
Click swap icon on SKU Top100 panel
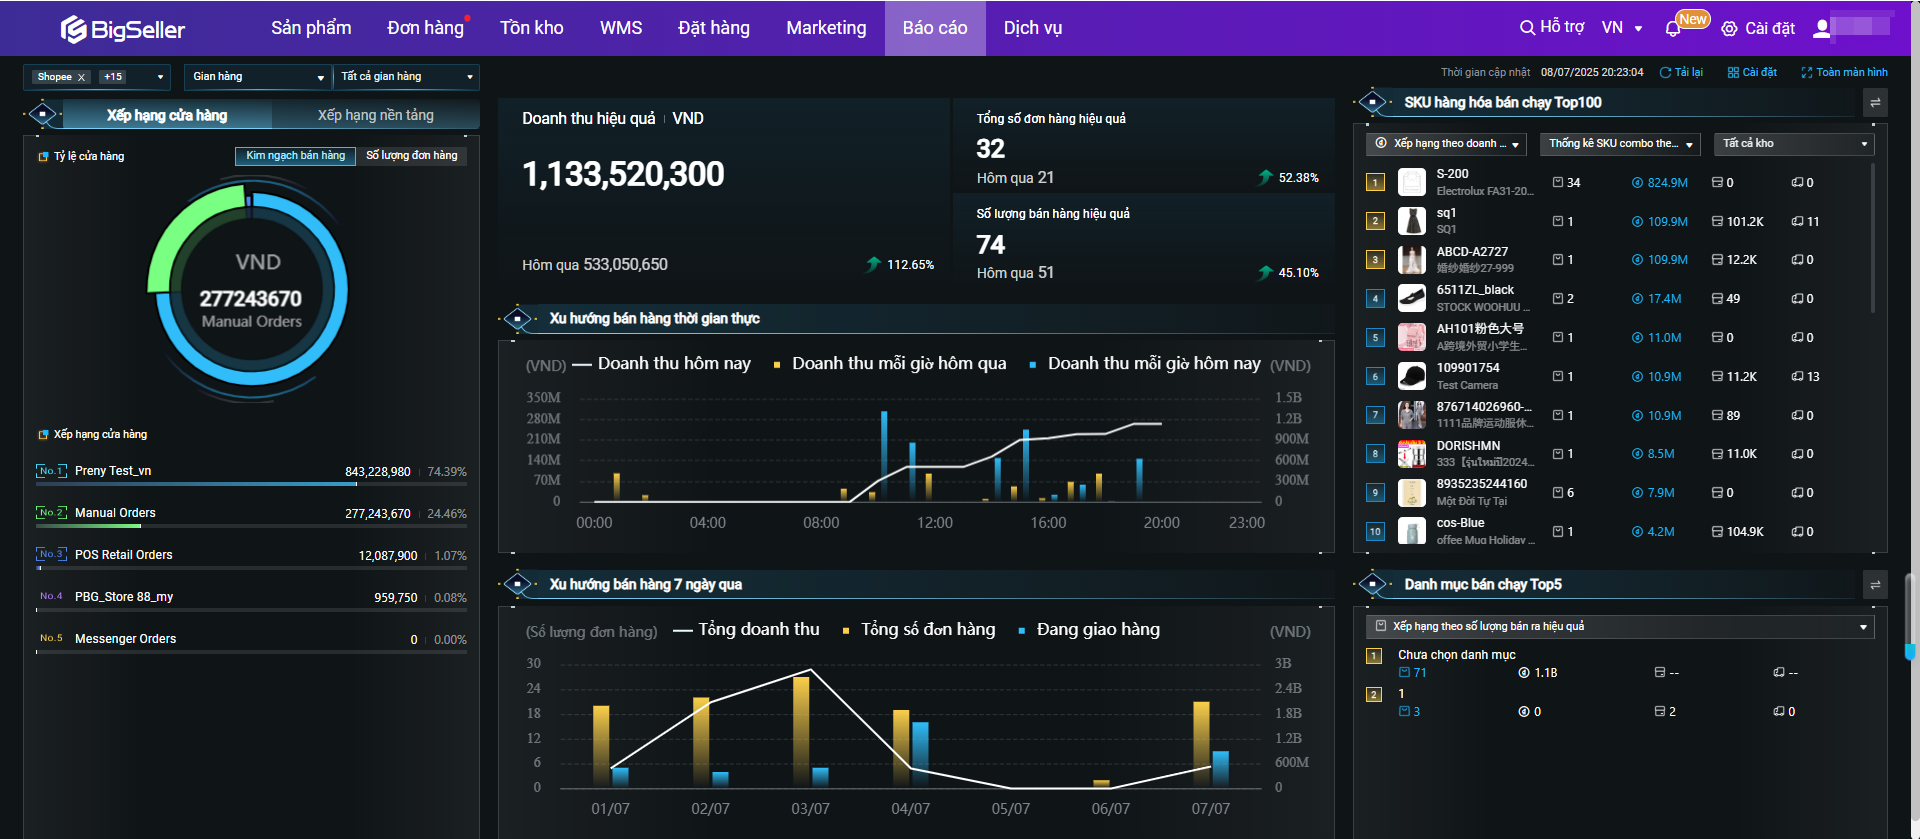coord(1875,103)
